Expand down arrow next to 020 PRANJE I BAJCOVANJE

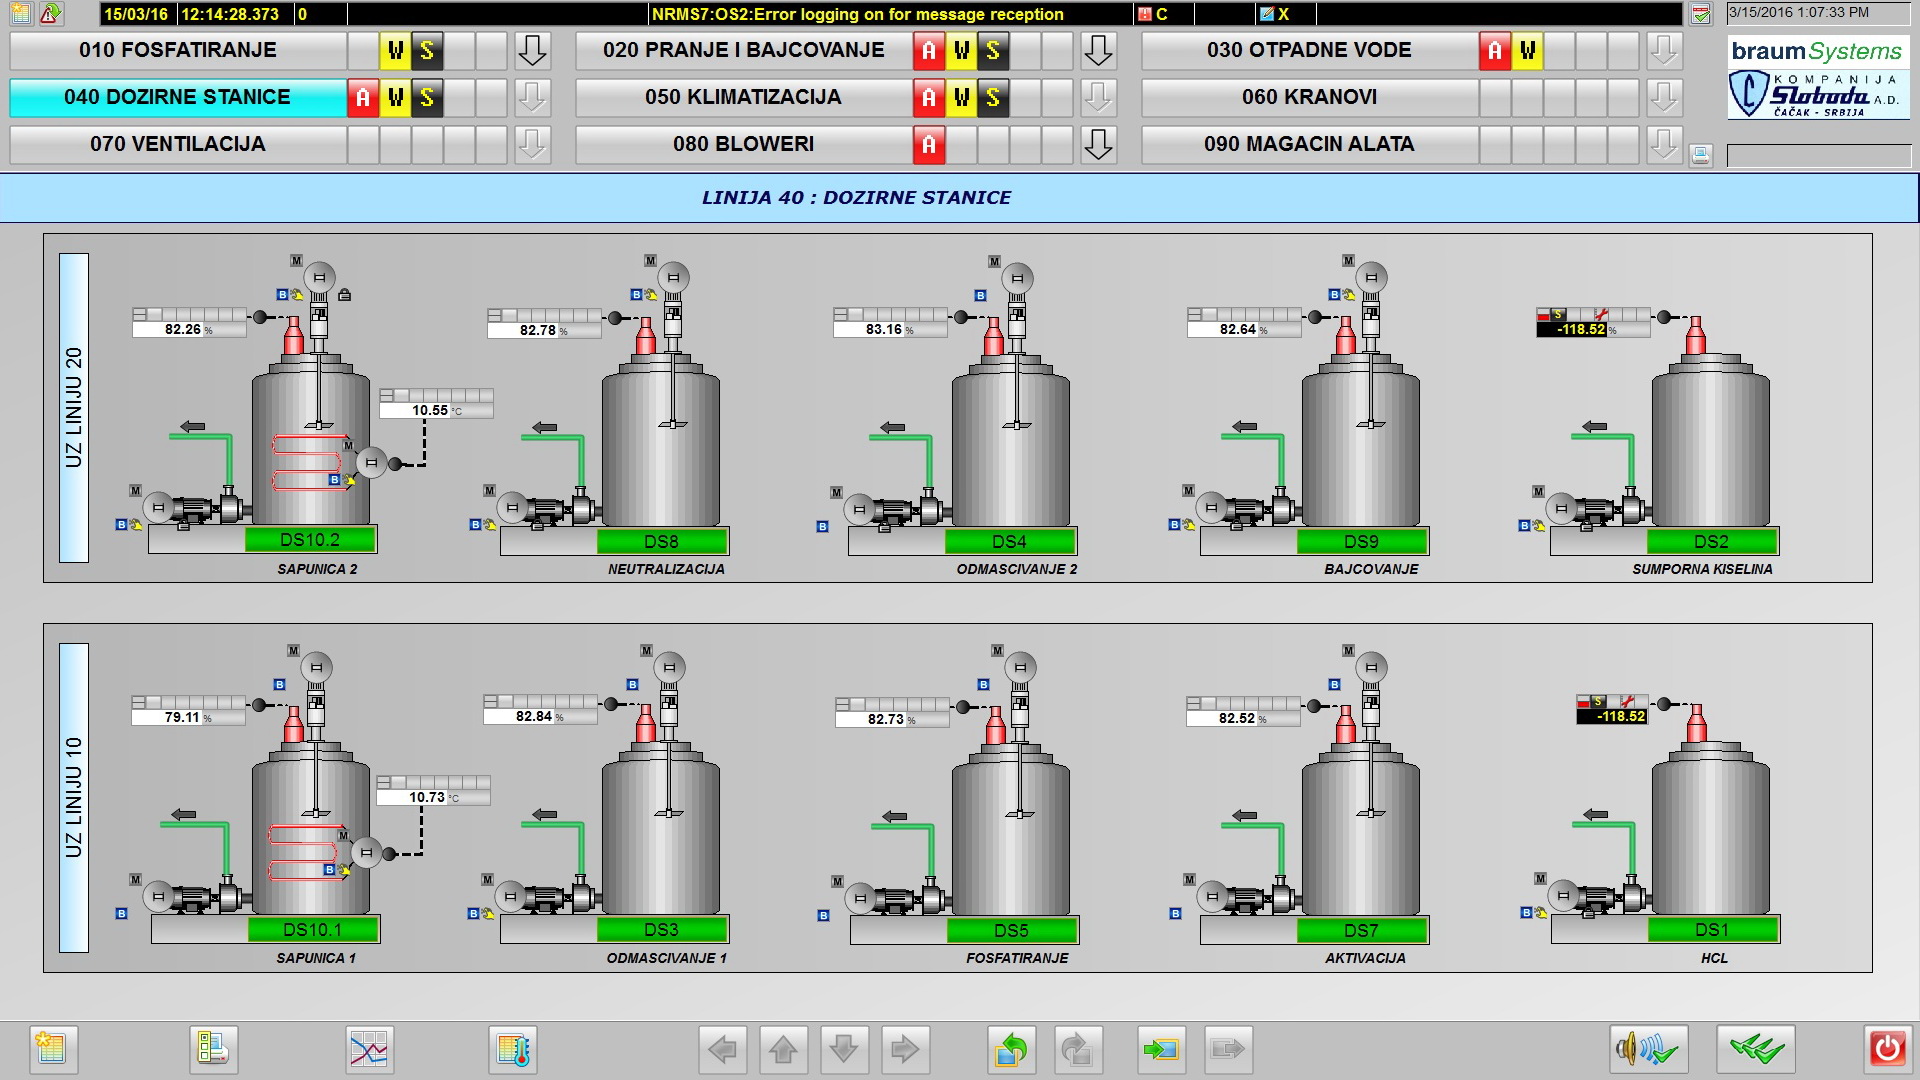1098,51
